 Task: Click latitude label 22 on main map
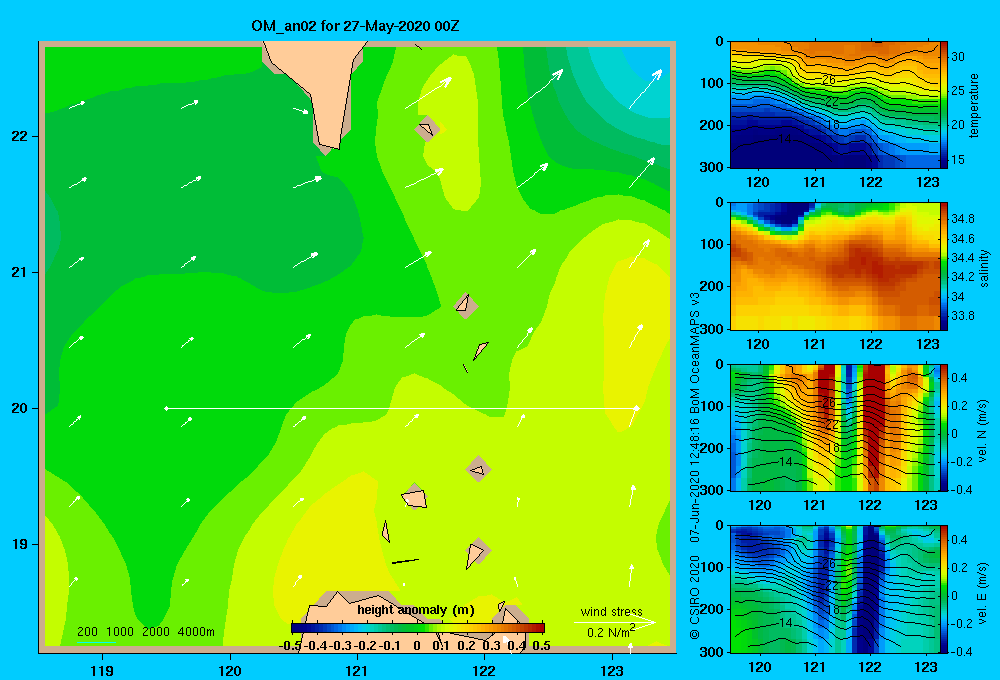pyautogui.click(x=20, y=136)
